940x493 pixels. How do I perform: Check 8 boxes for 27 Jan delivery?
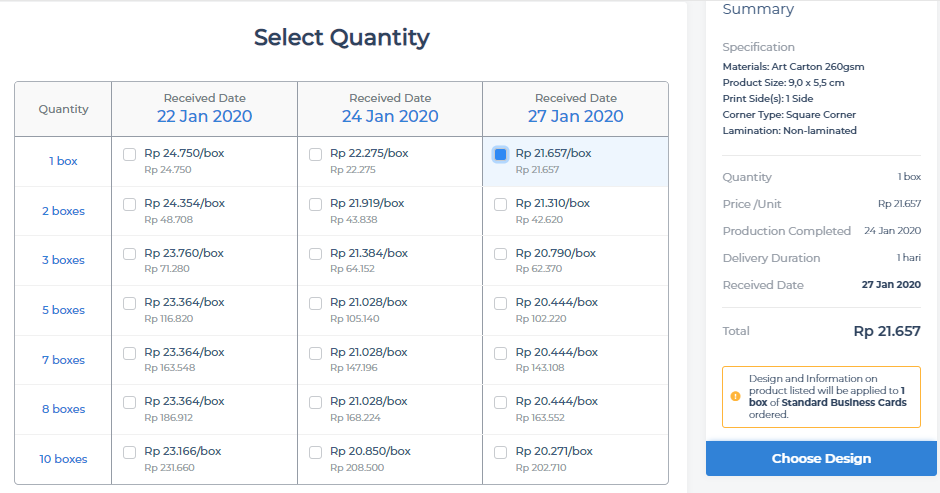pyautogui.click(x=501, y=402)
